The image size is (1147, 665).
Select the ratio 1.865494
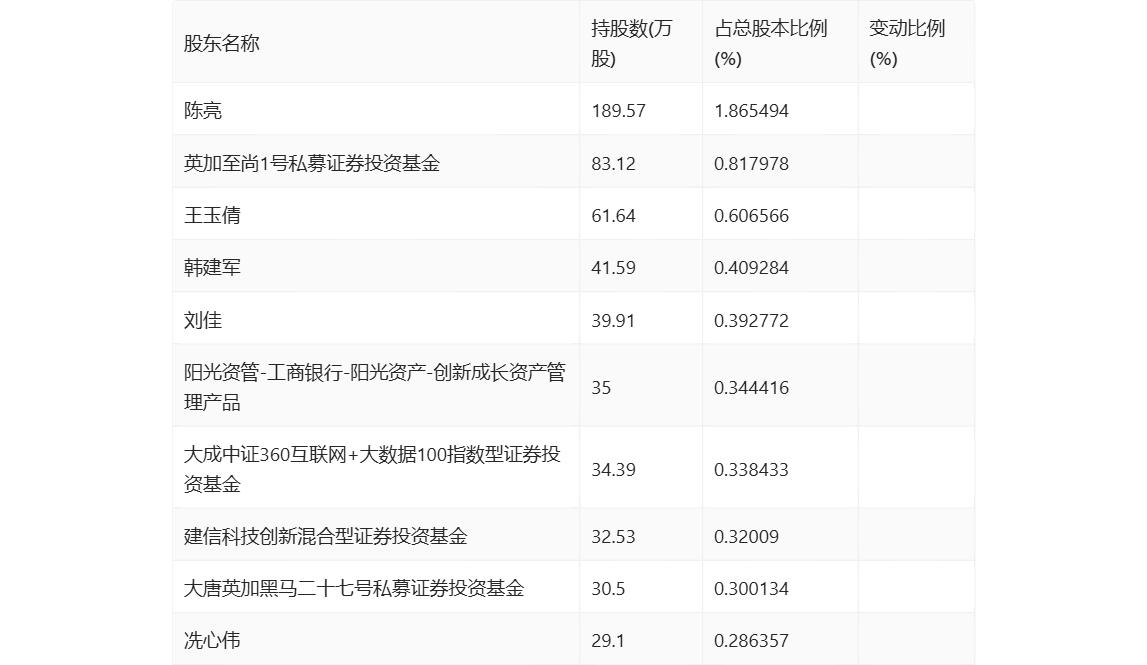click(x=751, y=110)
